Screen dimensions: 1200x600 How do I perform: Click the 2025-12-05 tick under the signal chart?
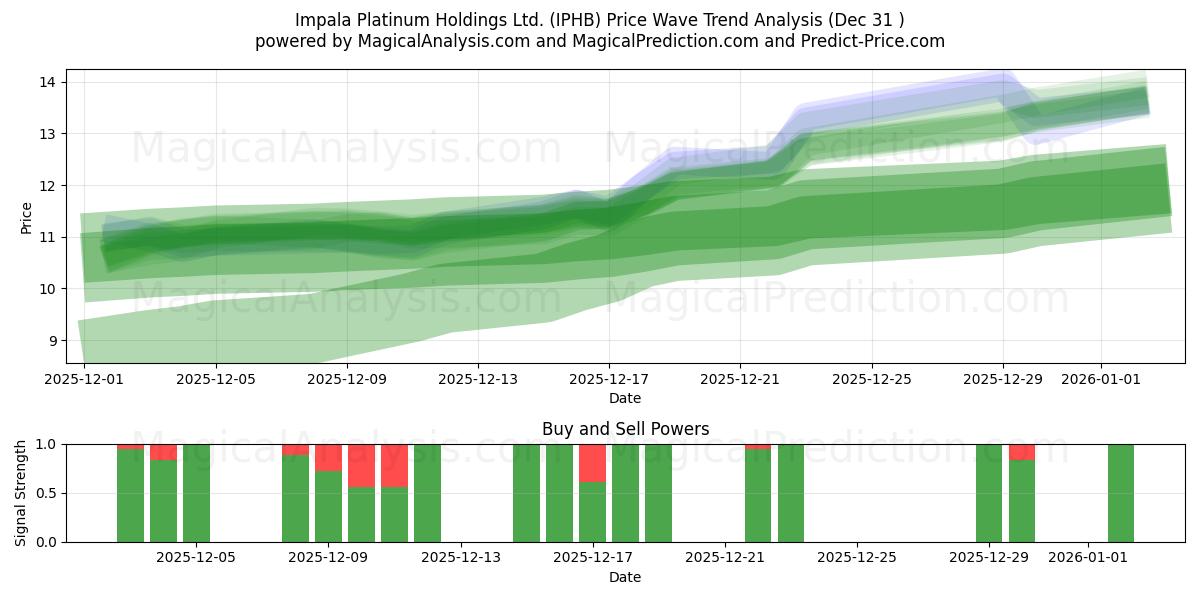coord(197,558)
